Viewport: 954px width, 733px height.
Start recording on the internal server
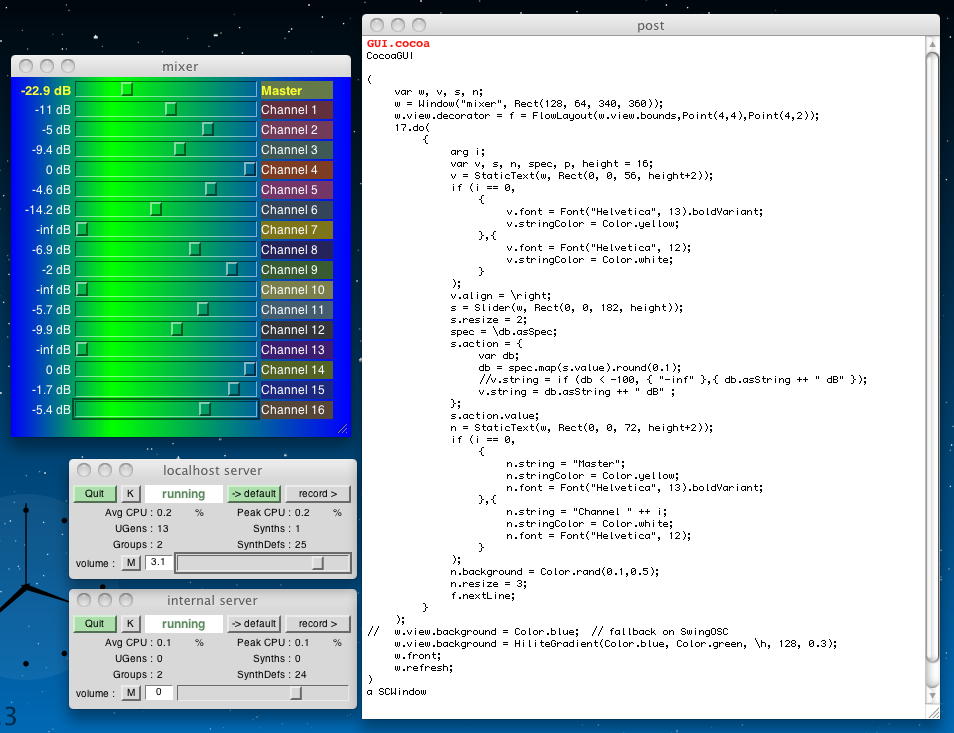pos(318,624)
